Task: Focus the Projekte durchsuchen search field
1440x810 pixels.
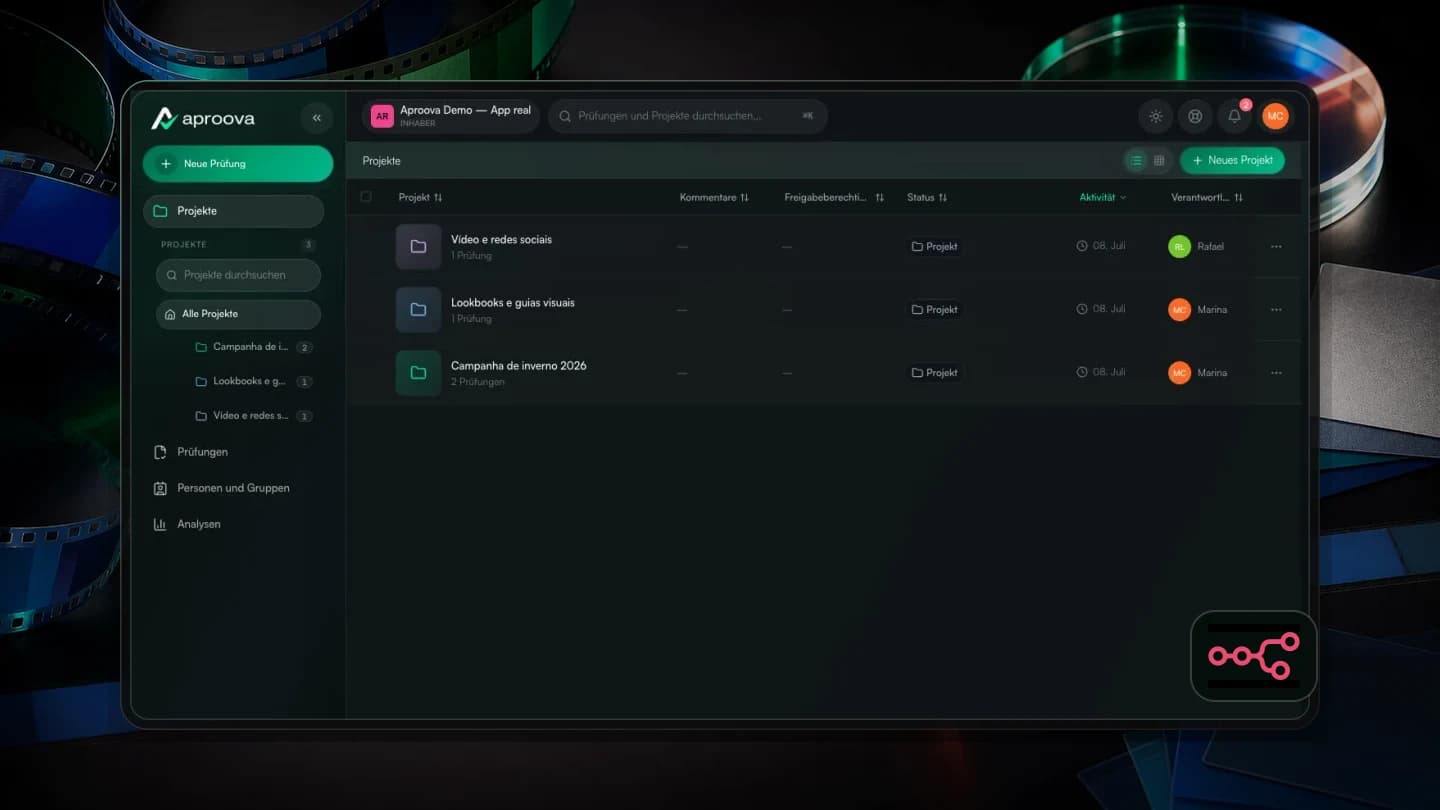Action: [238, 275]
